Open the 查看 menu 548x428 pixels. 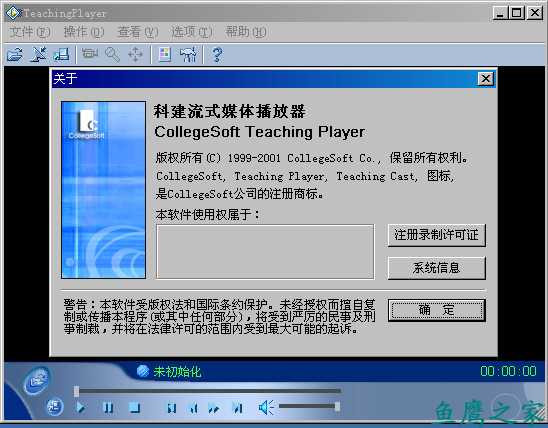pyautogui.click(x=138, y=32)
